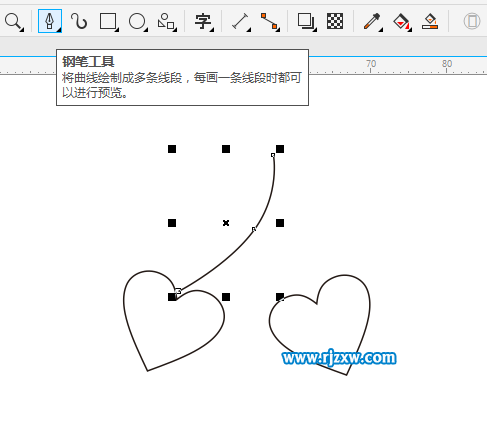Click the curve's top end node
Image resolution: width=487 pixels, height=444 pixels.
pos(273,155)
